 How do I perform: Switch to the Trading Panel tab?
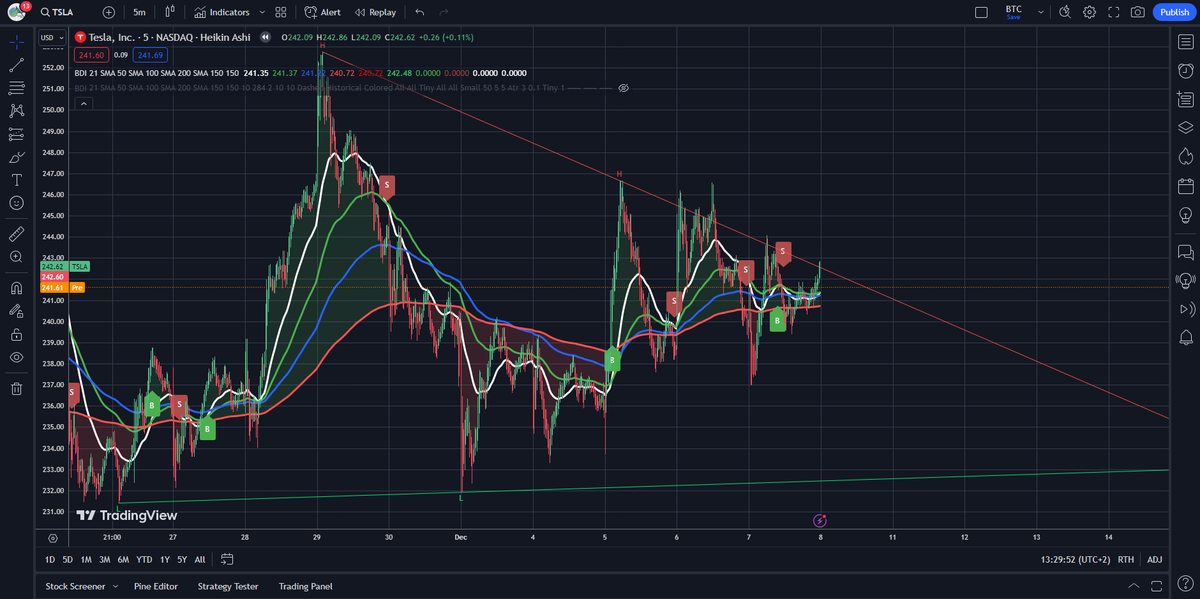tap(306, 586)
